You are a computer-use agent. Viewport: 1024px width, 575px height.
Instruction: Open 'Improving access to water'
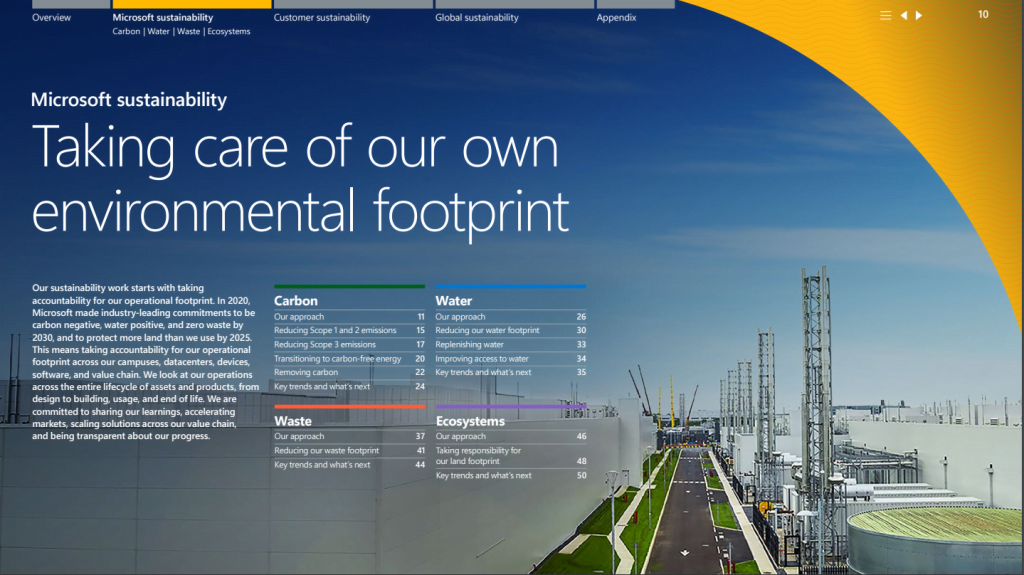(511, 358)
